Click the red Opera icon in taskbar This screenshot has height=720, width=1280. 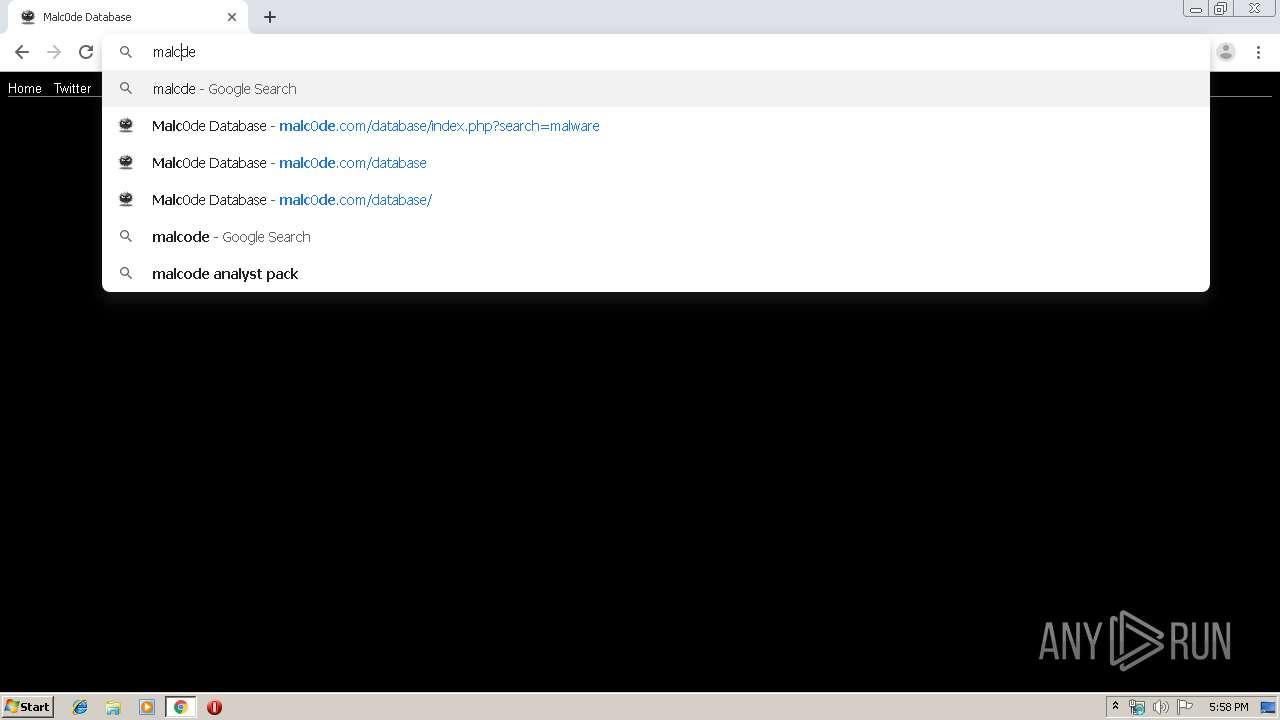214,707
